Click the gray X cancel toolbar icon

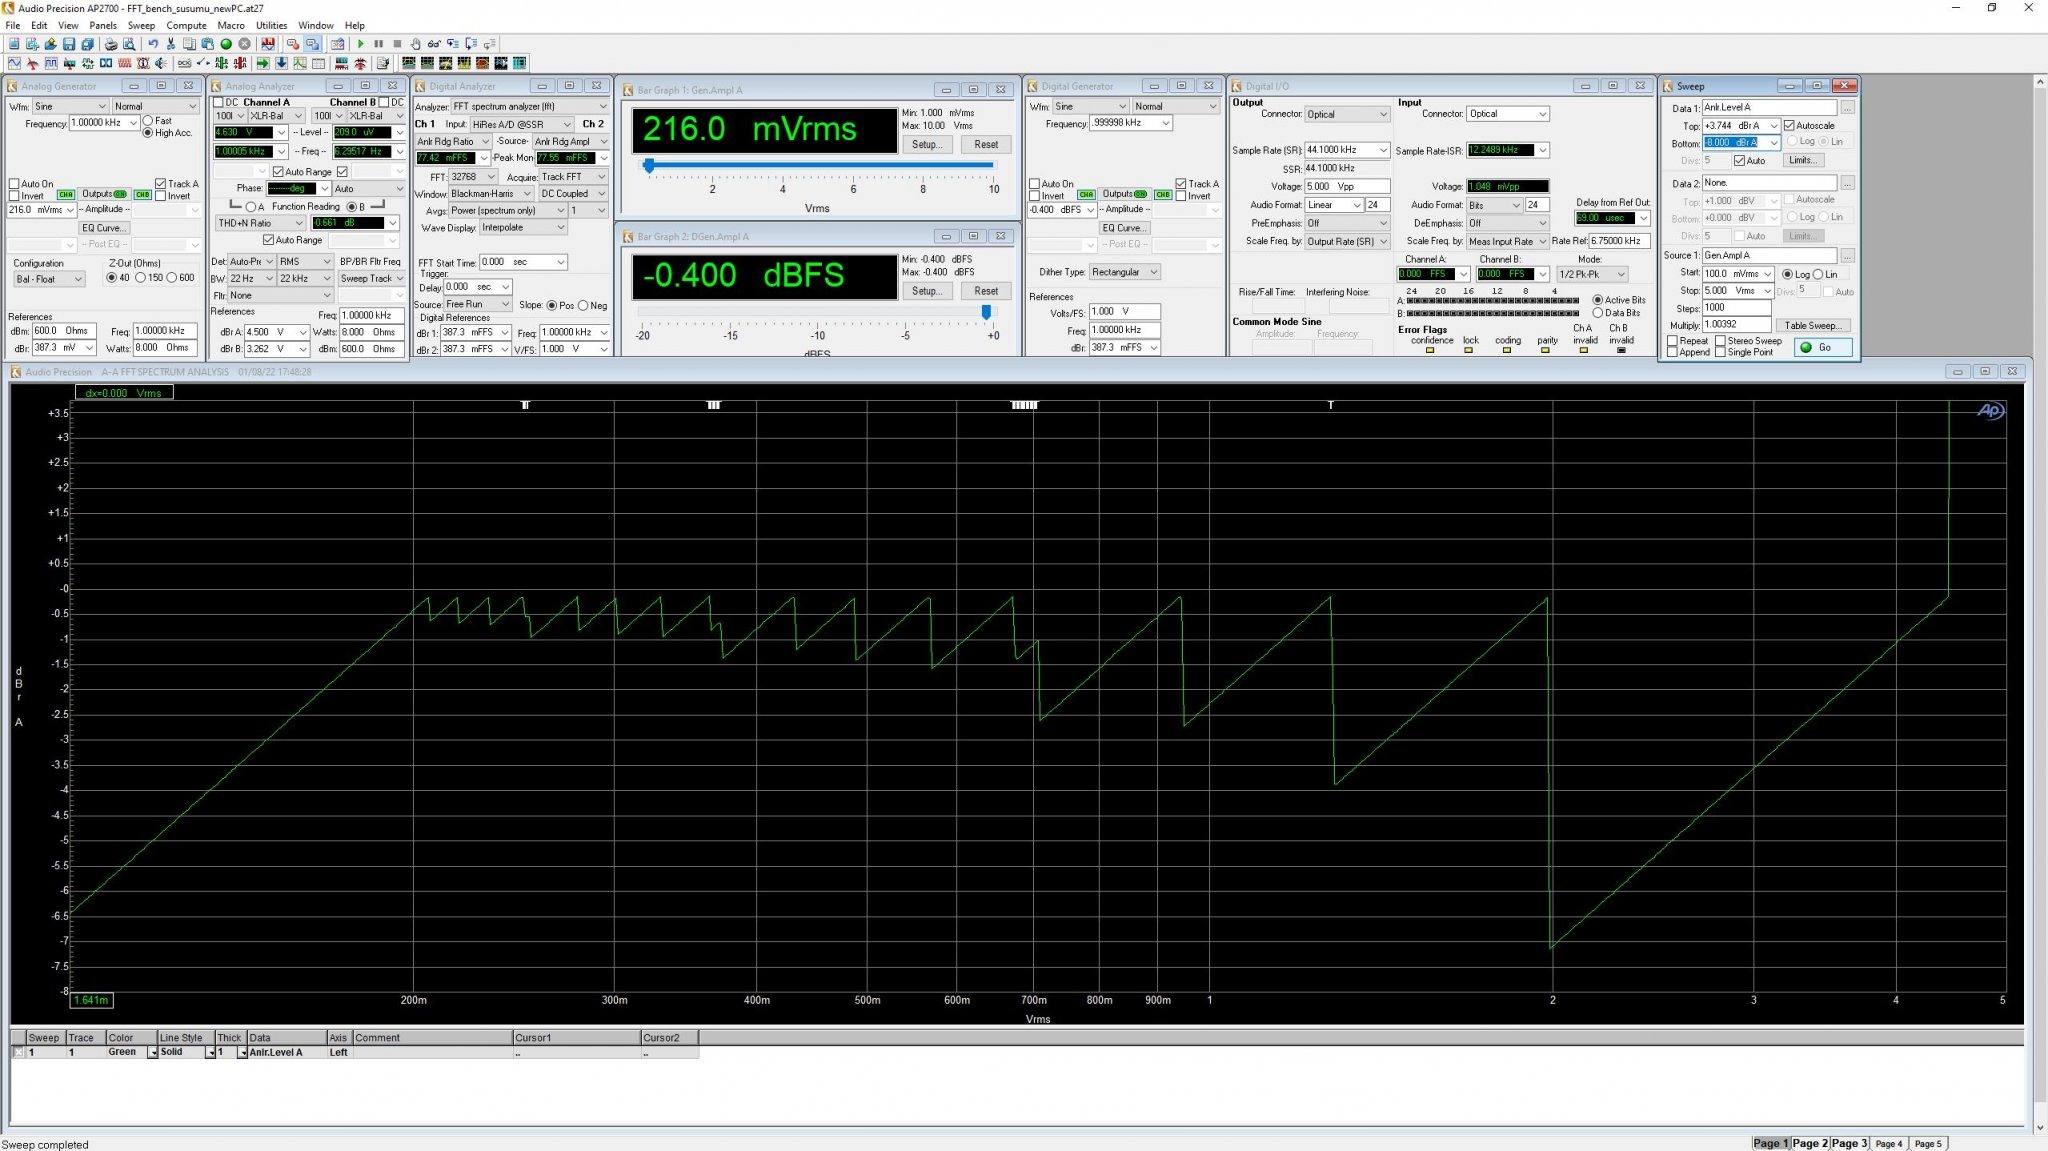click(x=244, y=44)
